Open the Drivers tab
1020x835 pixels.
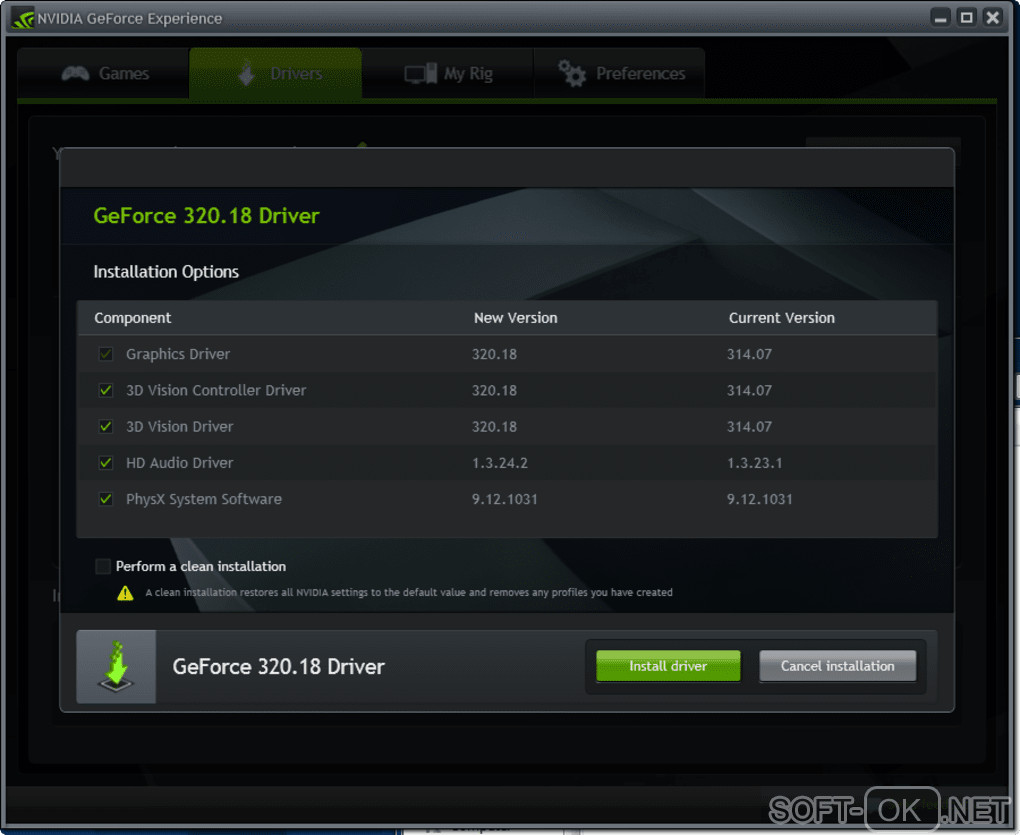[x=275, y=73]
